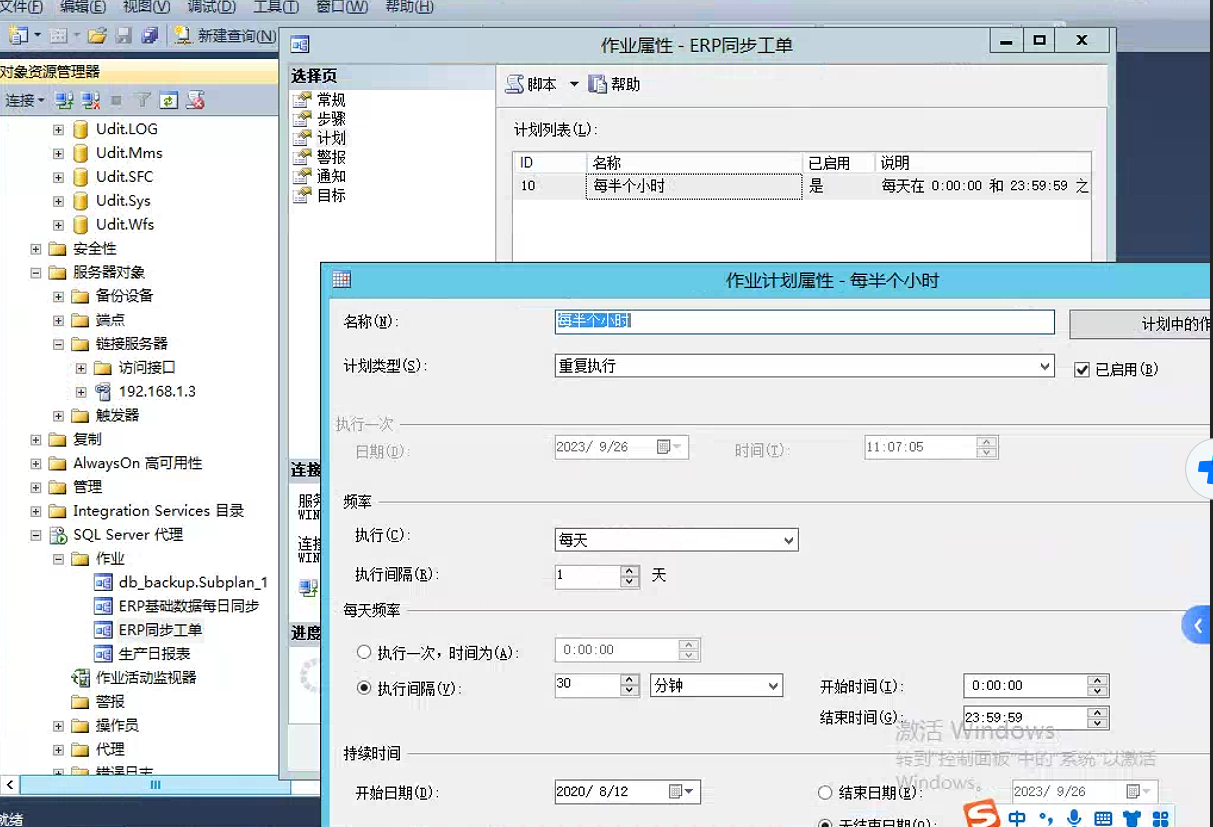Click the New Query toolbar icon

coord(225,36)
